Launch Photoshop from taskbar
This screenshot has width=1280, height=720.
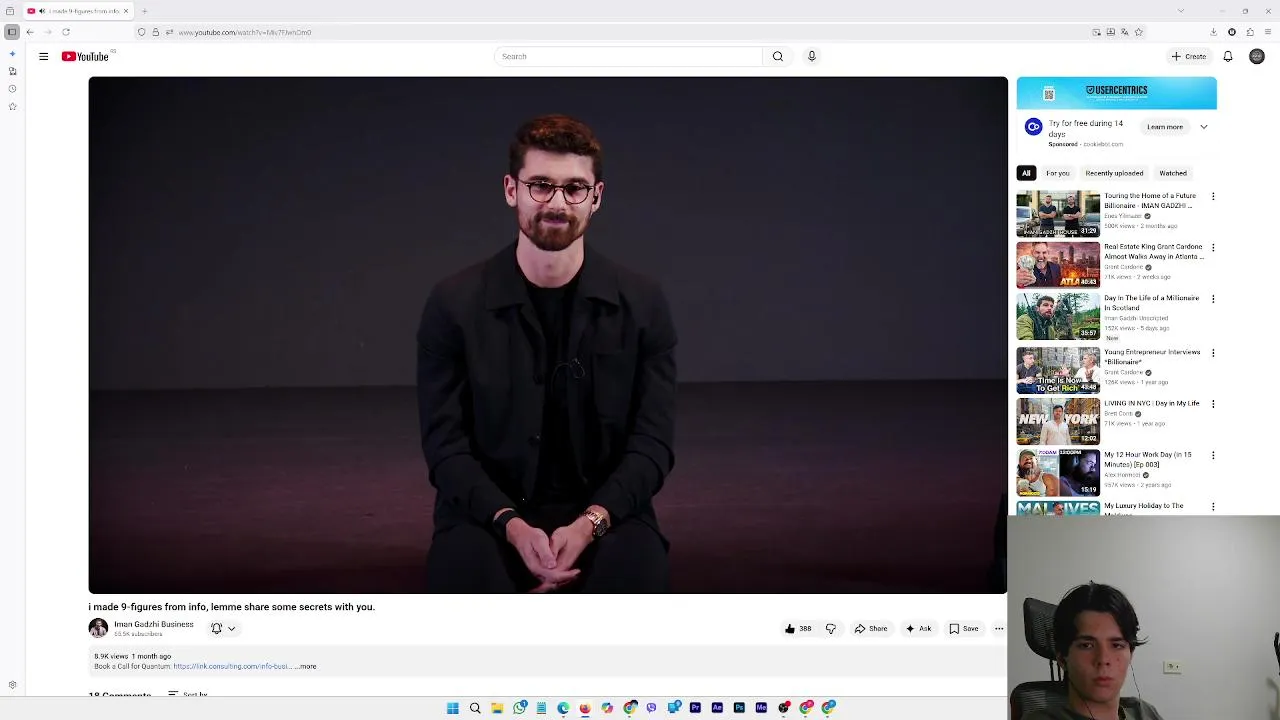tap(739, 708)
